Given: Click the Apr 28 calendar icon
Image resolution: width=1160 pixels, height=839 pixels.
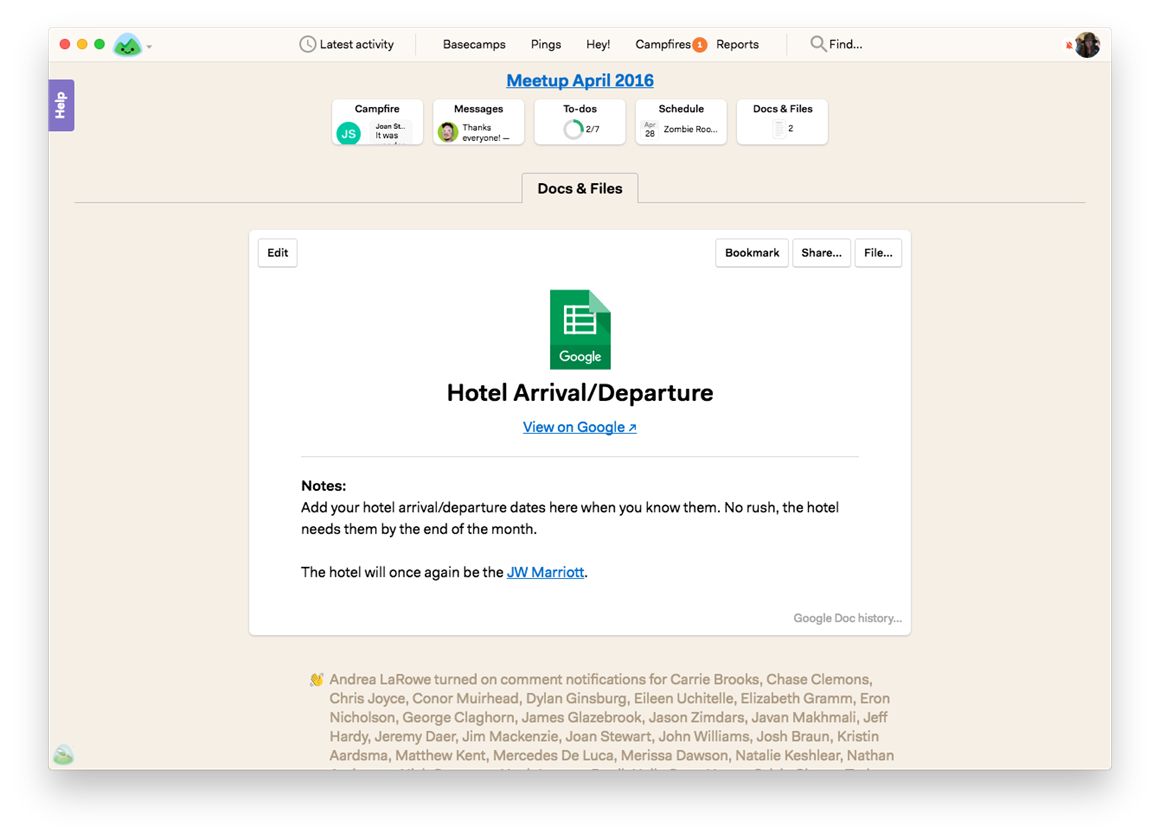Looking at the screenshot, I should coord(650,129).
